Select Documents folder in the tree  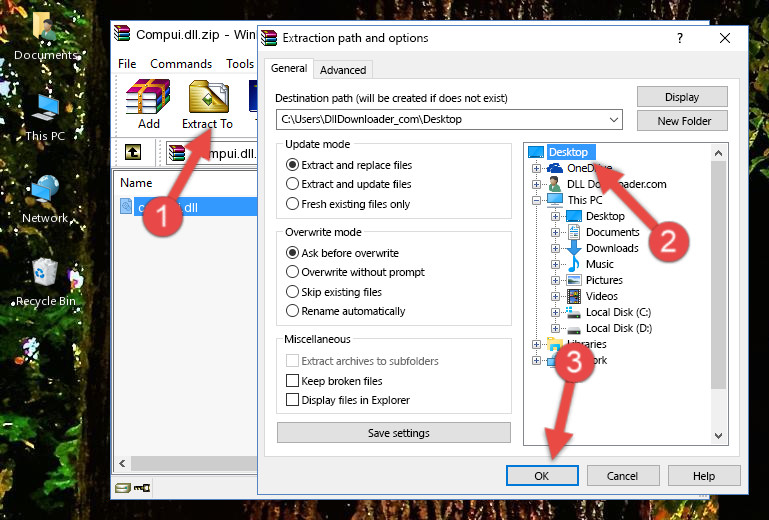[x=613, y=232]
